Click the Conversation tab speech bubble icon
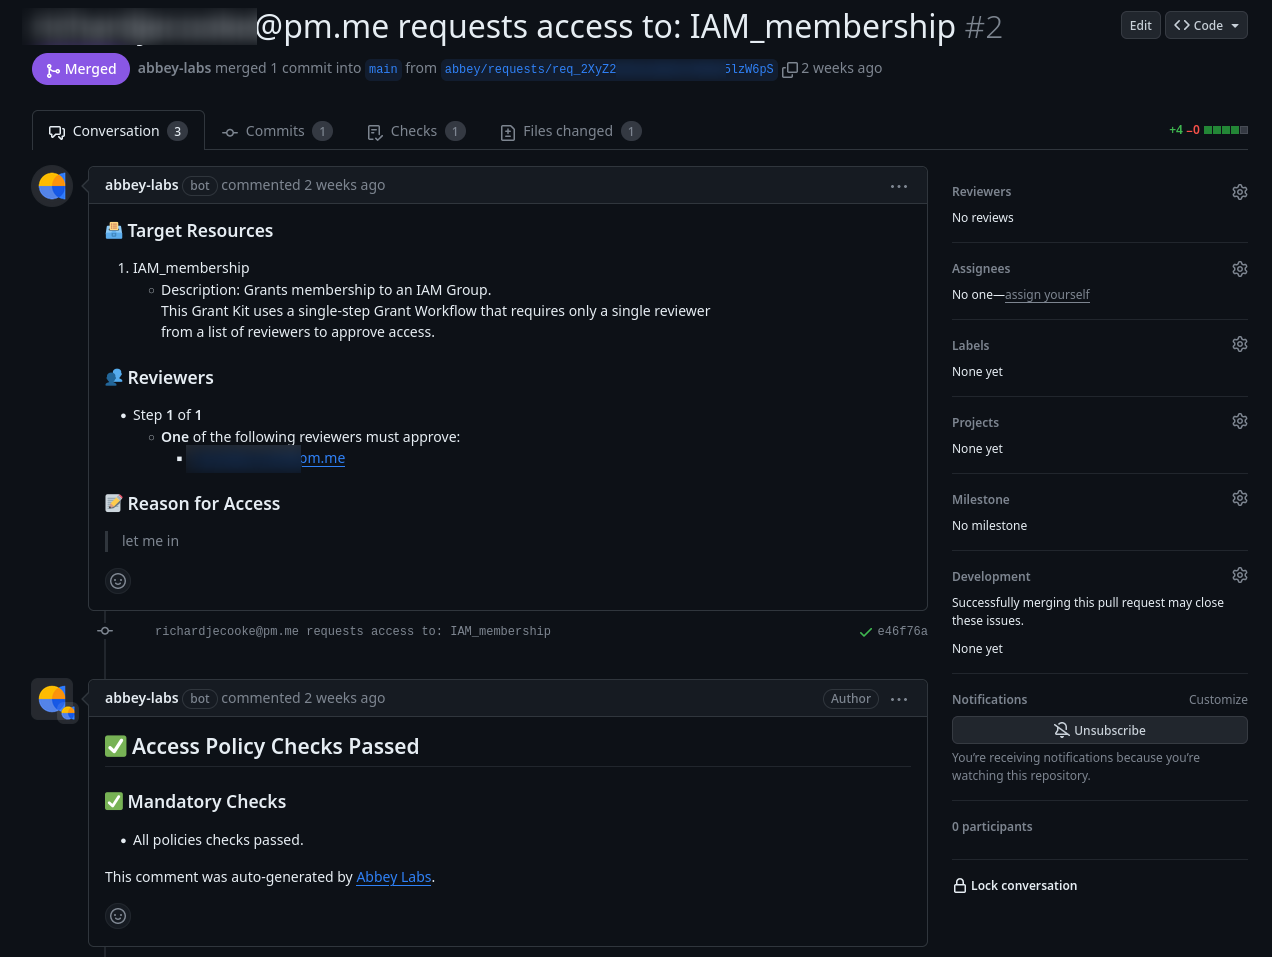 coord(57,132)
